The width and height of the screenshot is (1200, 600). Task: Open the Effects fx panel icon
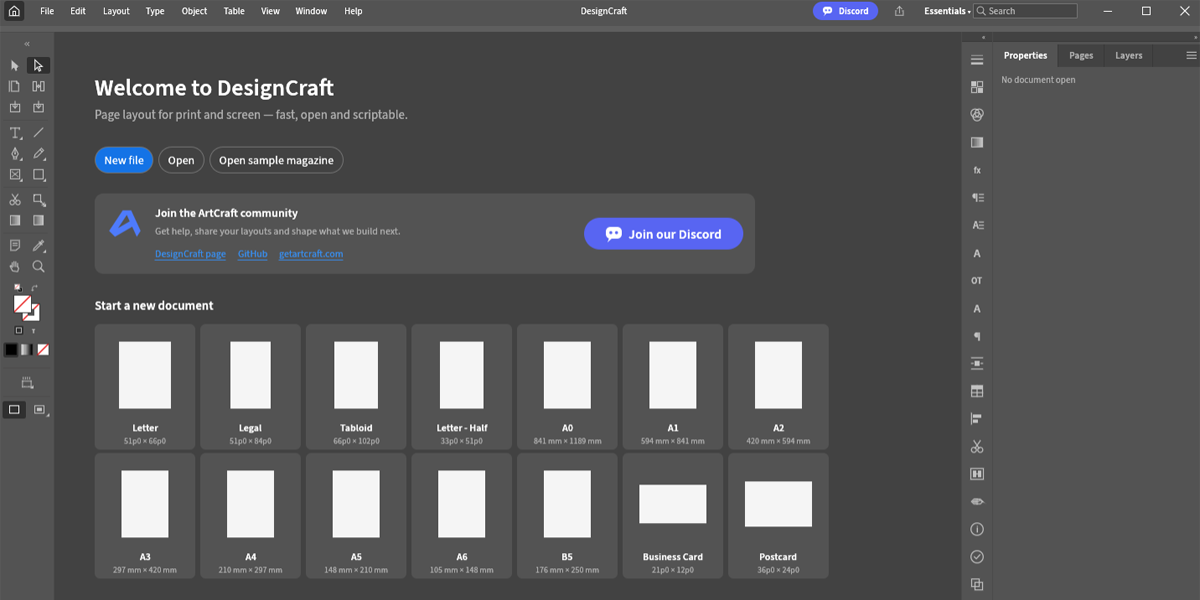coord(977,170)
